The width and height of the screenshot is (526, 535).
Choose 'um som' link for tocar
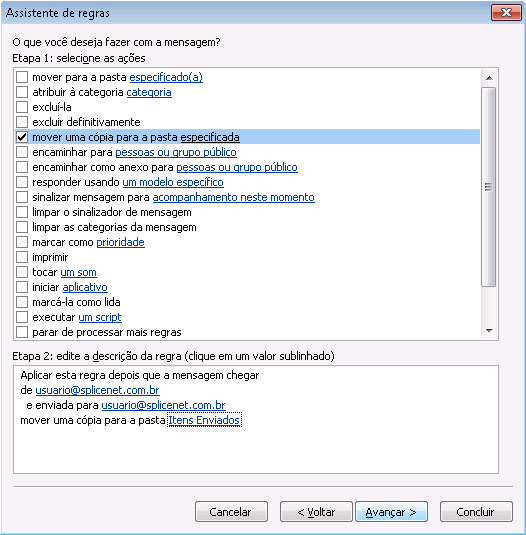78,272
